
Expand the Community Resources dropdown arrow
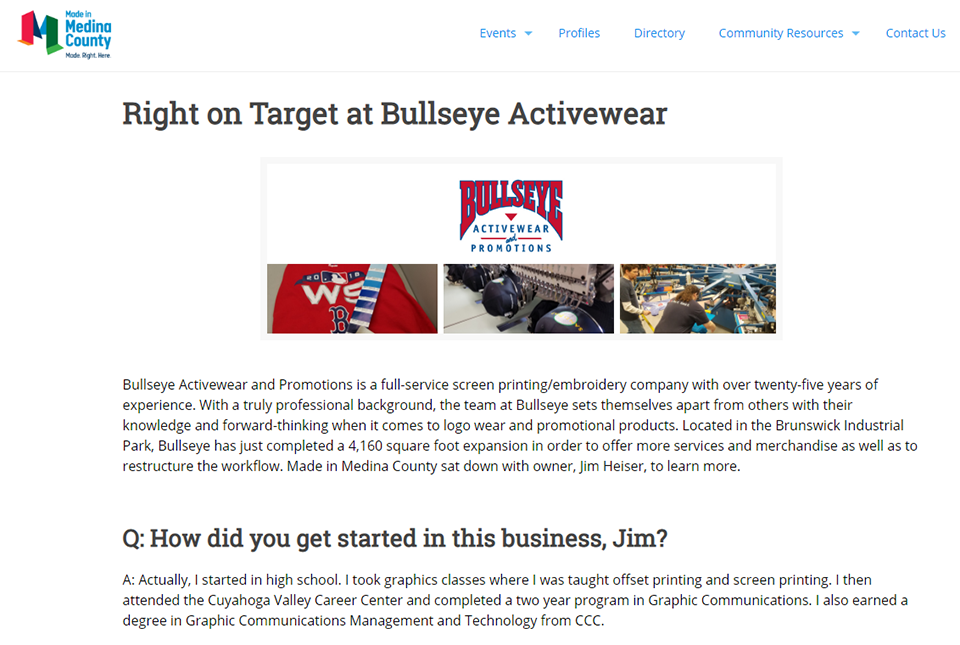856,34
